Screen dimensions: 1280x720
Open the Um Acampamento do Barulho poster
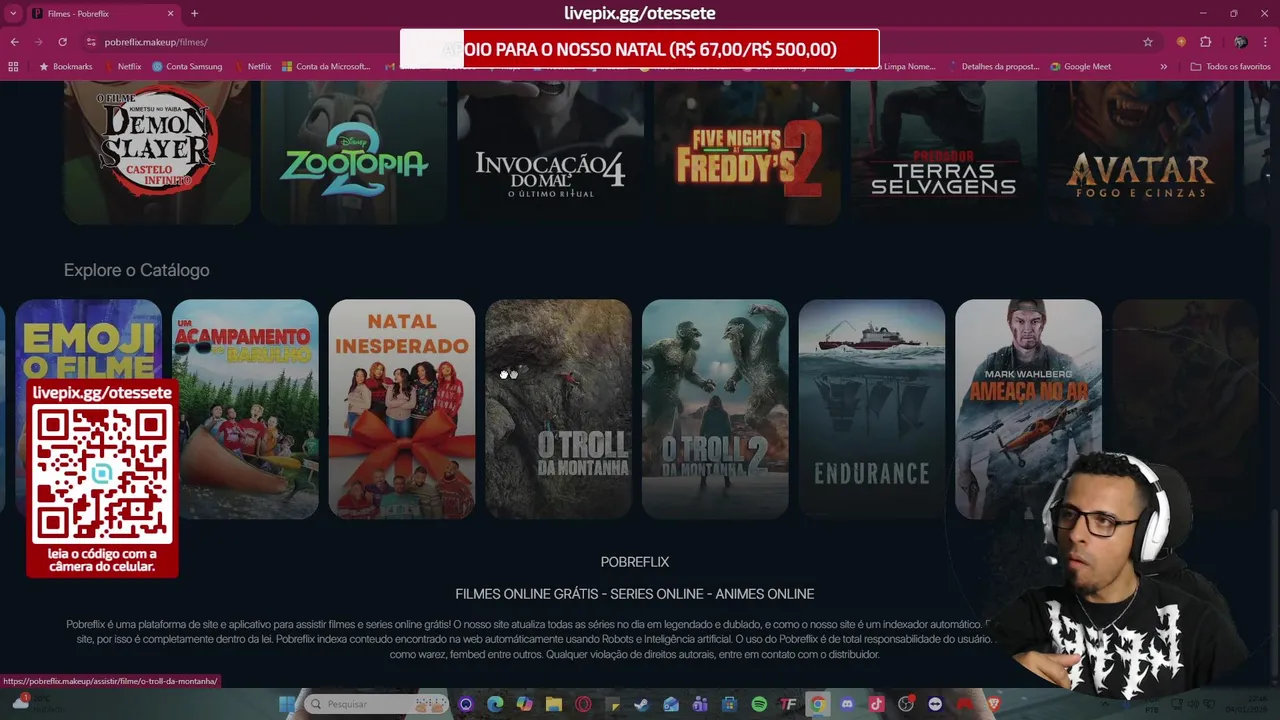(x=245, y=409)
